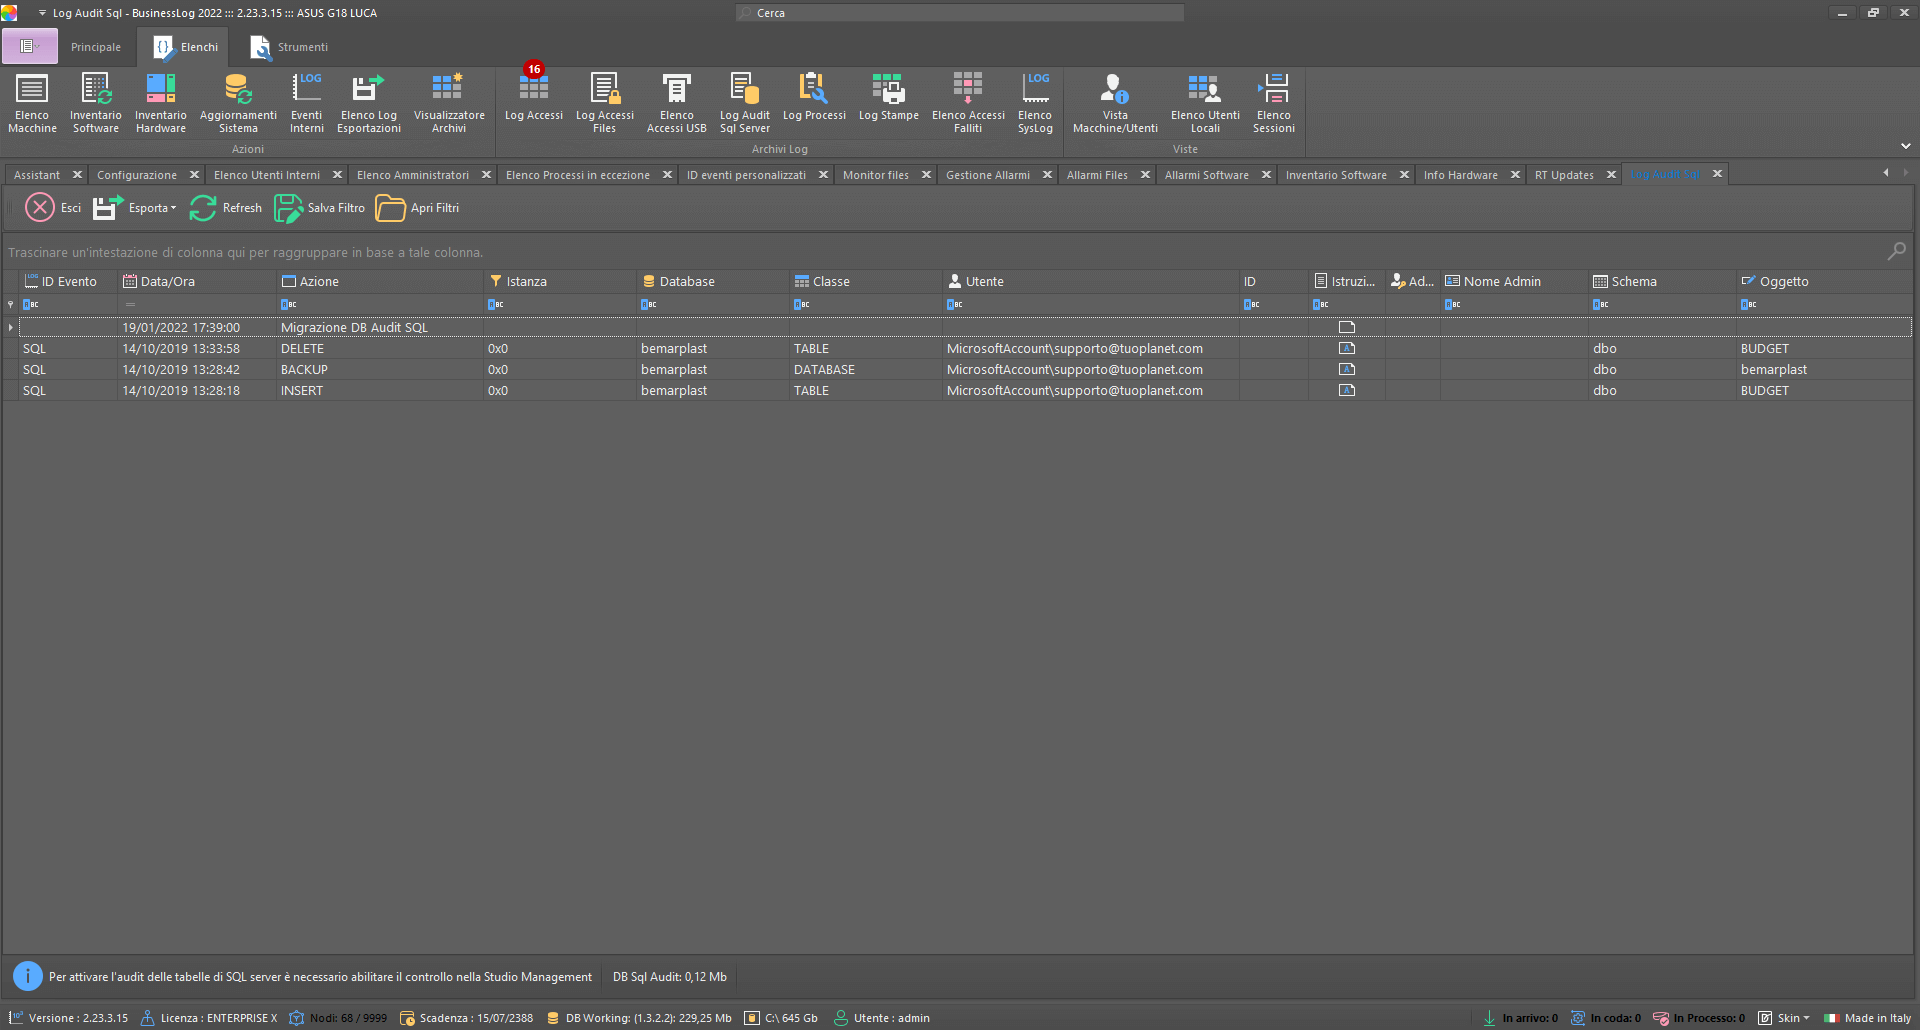Click Apri Filtri button

[x=418, y=208]
